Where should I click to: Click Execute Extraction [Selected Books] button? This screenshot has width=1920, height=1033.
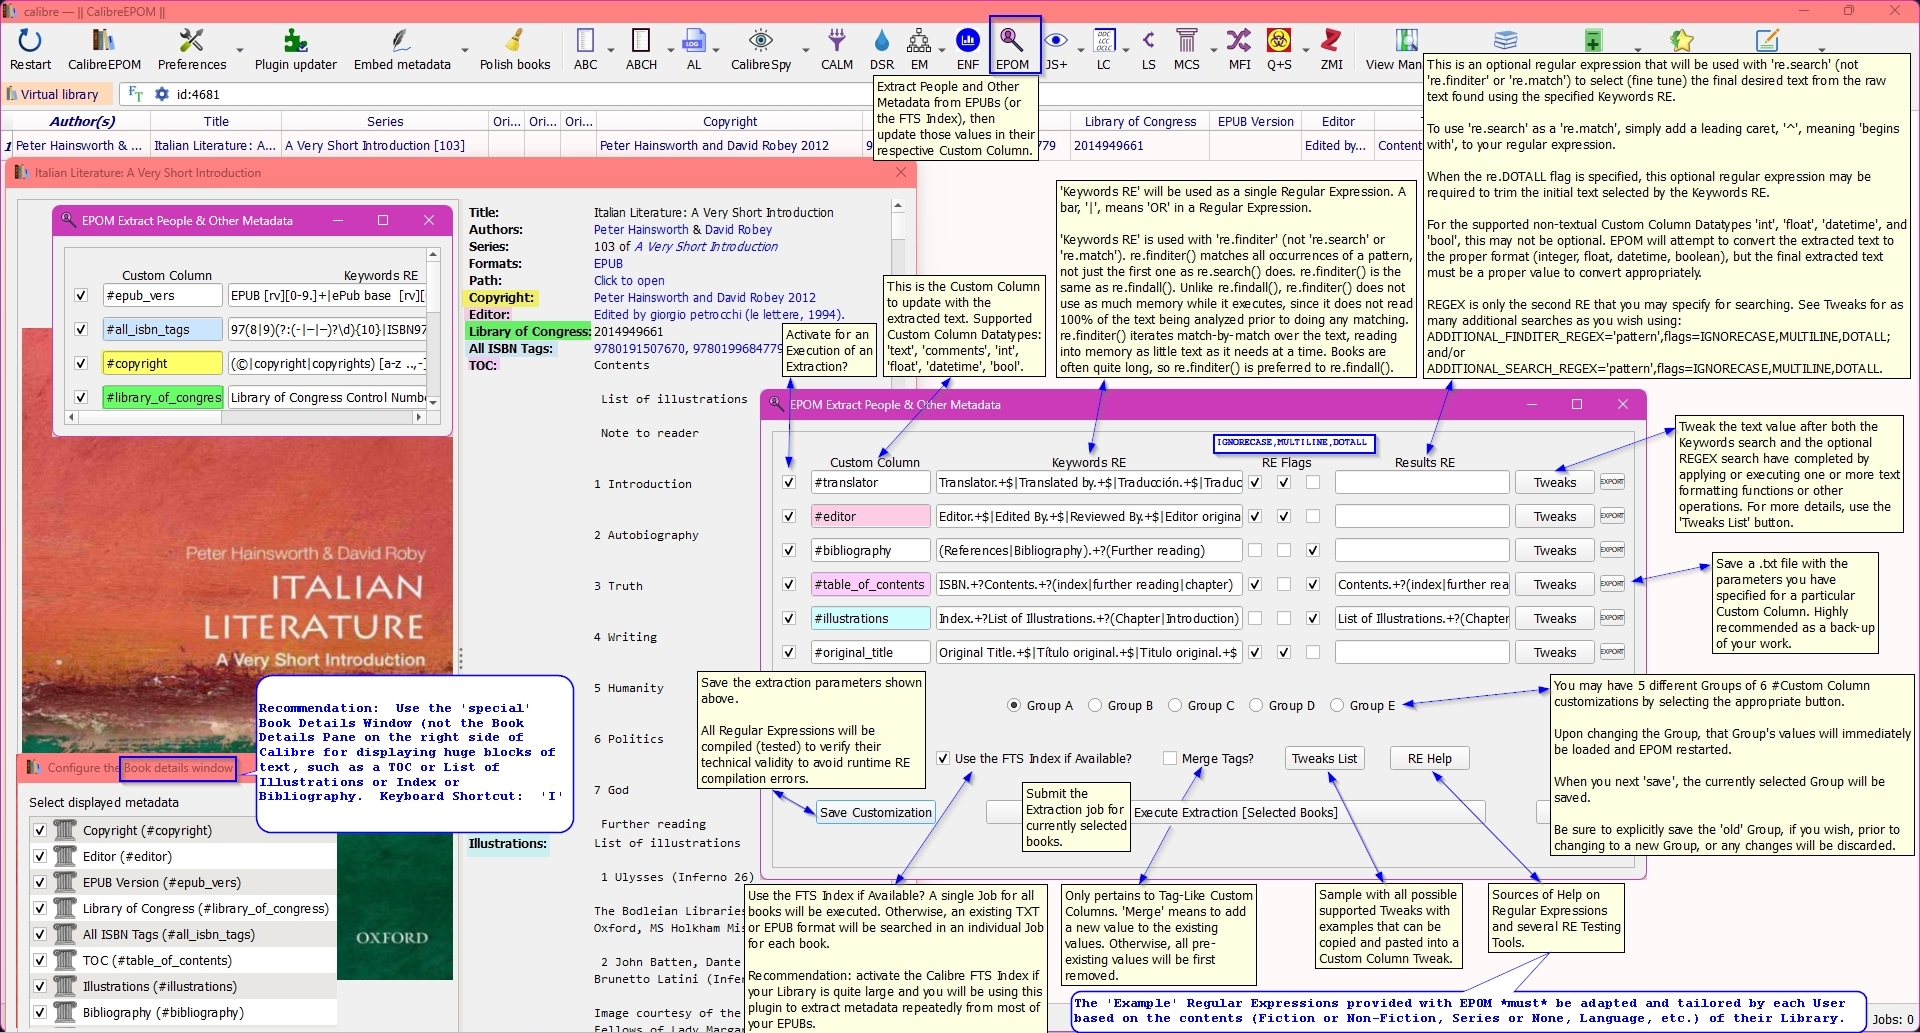[1235, 812]
